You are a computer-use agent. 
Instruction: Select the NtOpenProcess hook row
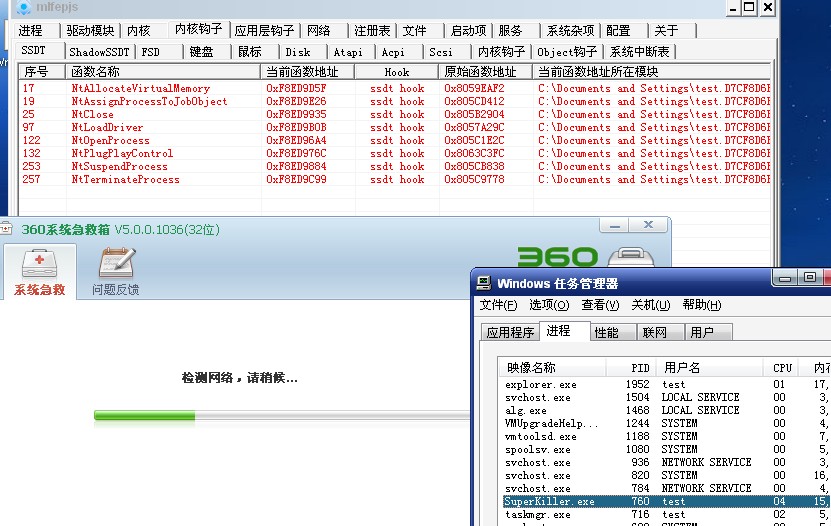pyautogui.click(x=395, y=140)
